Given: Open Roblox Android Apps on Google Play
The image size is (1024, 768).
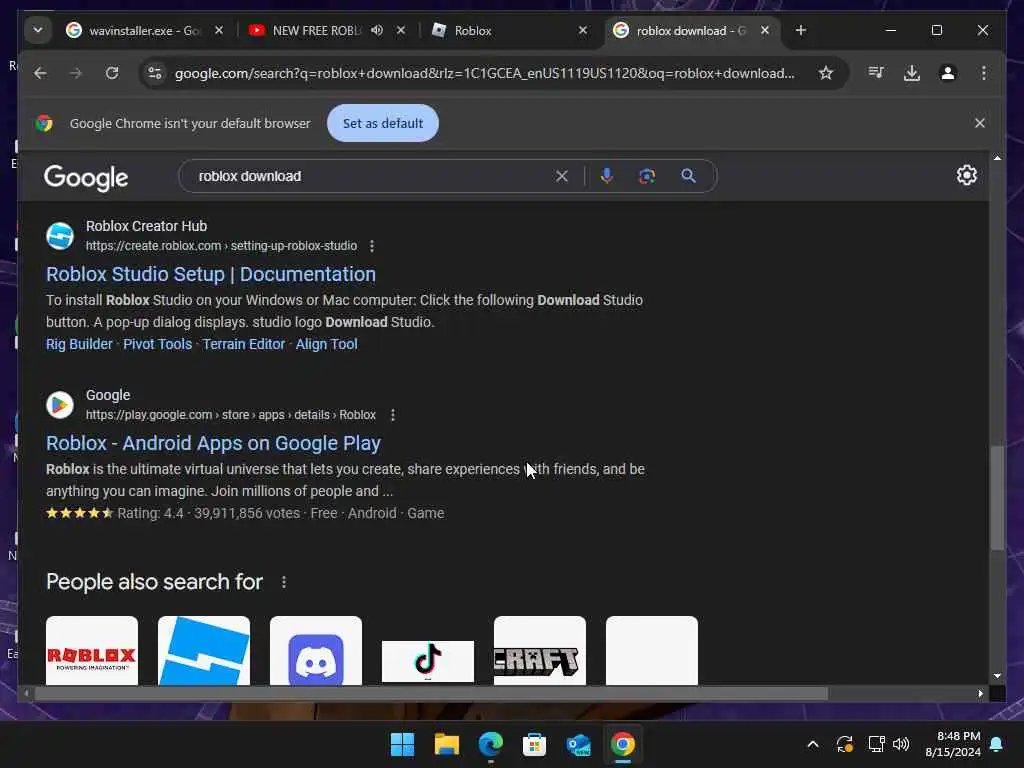Looking at the screenshot, I should click(x=213, y=443).
